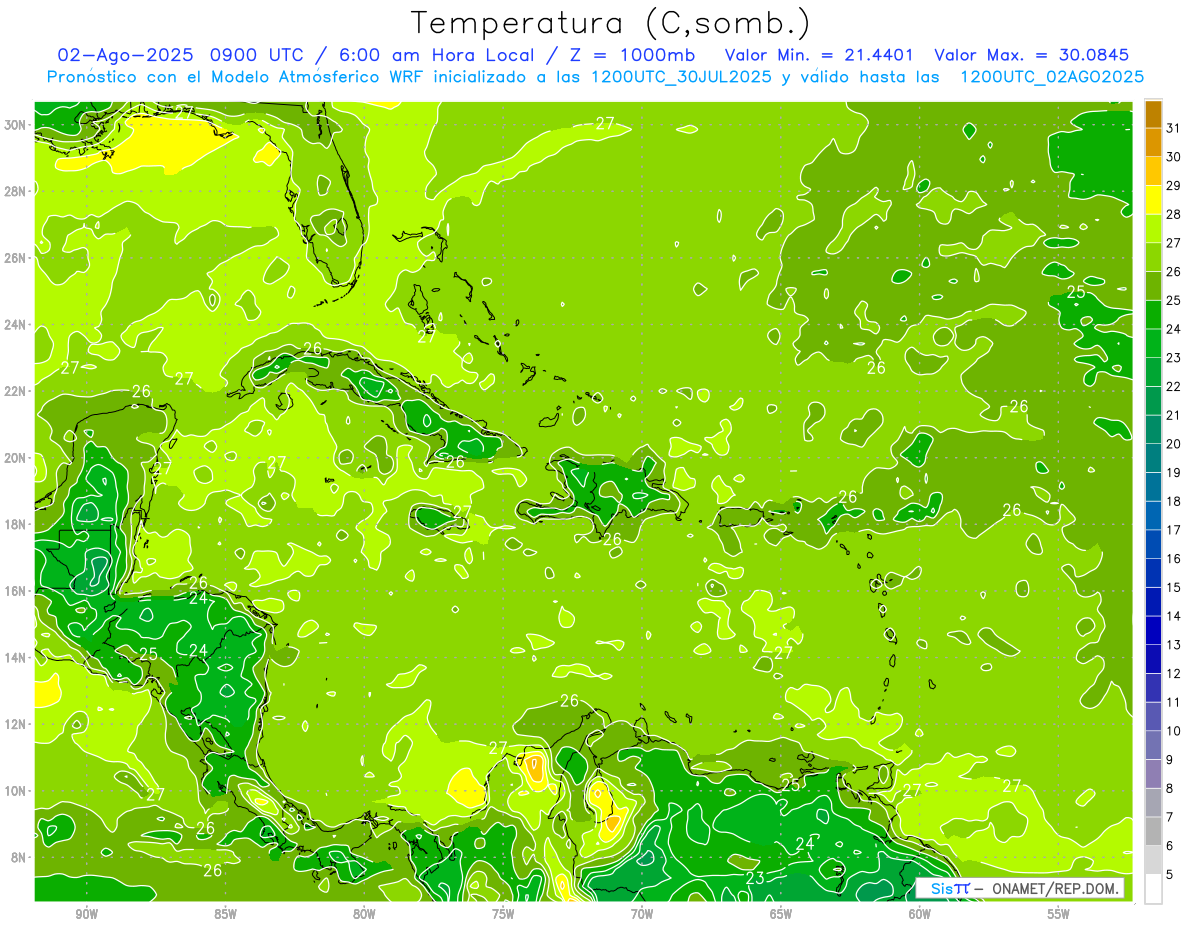Click the 8N latitude label
The image size is (1200, 927).
[19, 857]
